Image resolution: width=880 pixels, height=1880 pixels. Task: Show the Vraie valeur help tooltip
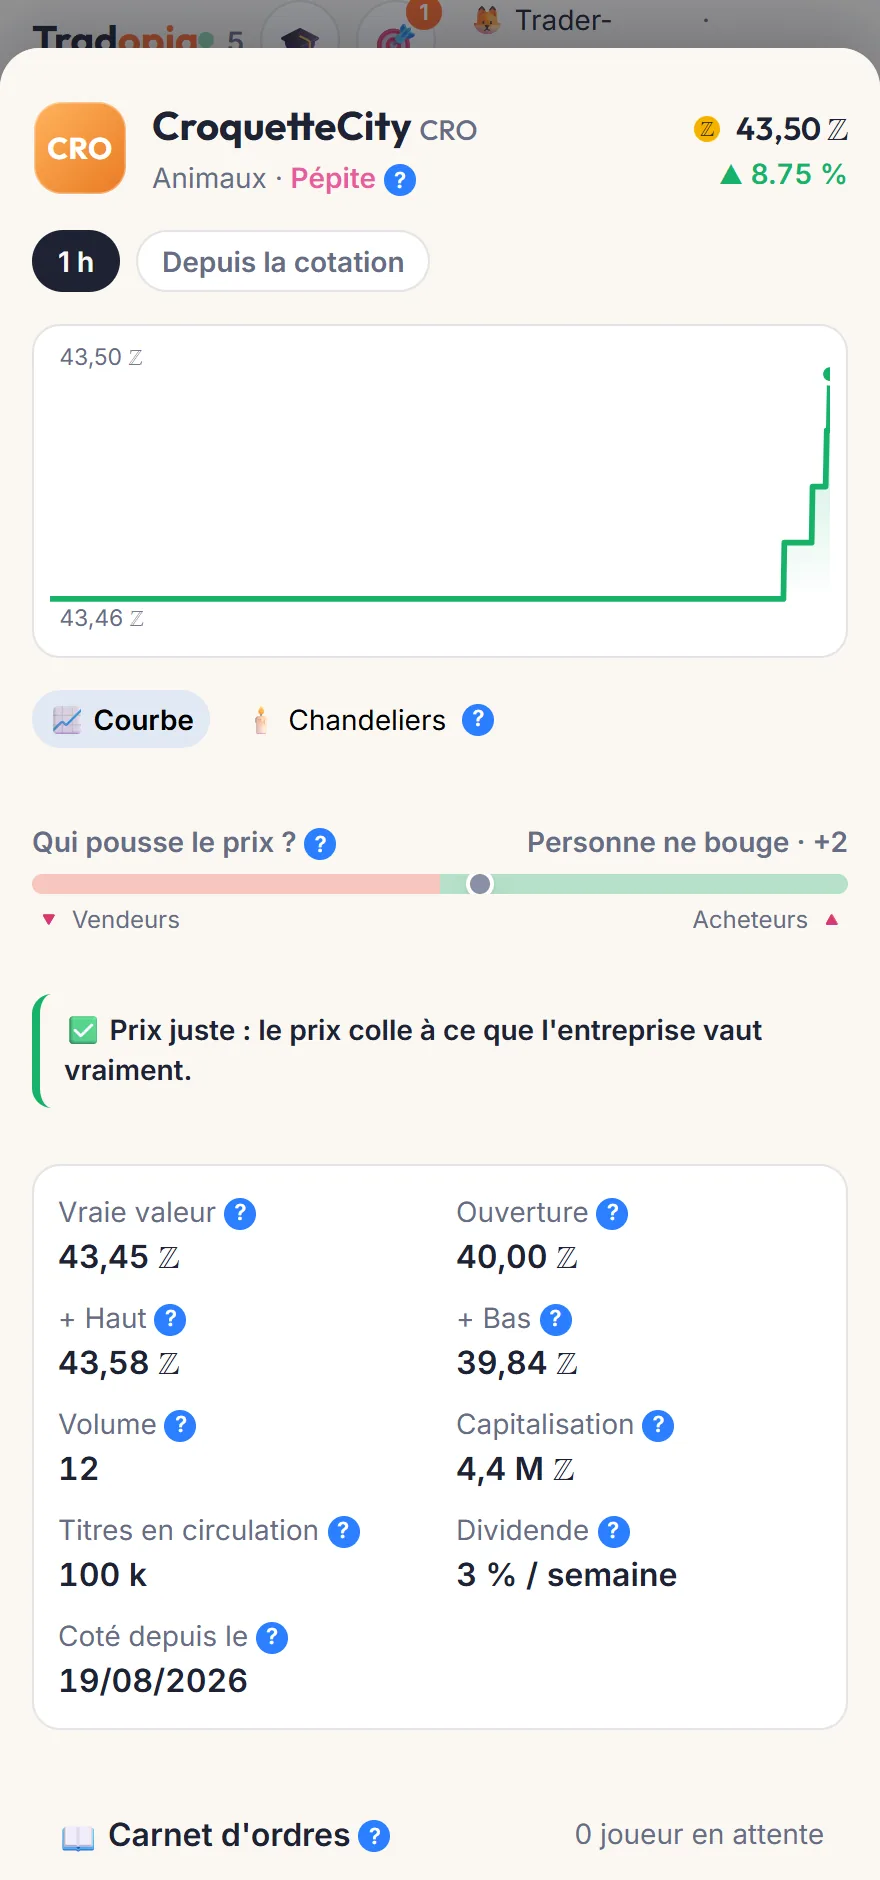click(x=240, y=1214)
